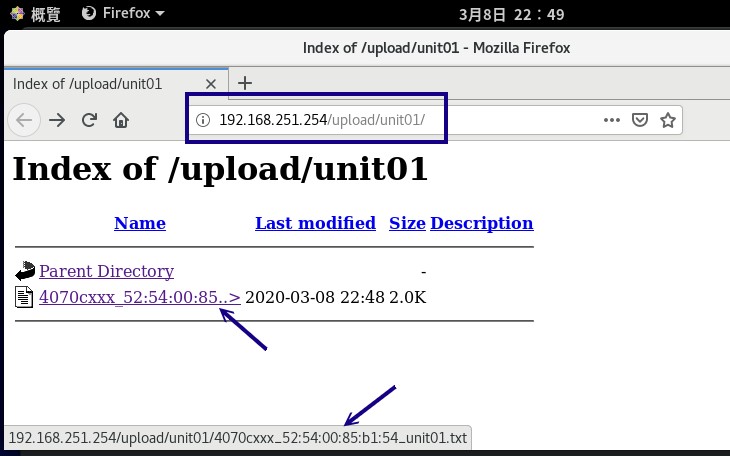This screenshot has width=730, height=456.
Task: Sort the listing by Name
Action: click(x=140, y=223)
